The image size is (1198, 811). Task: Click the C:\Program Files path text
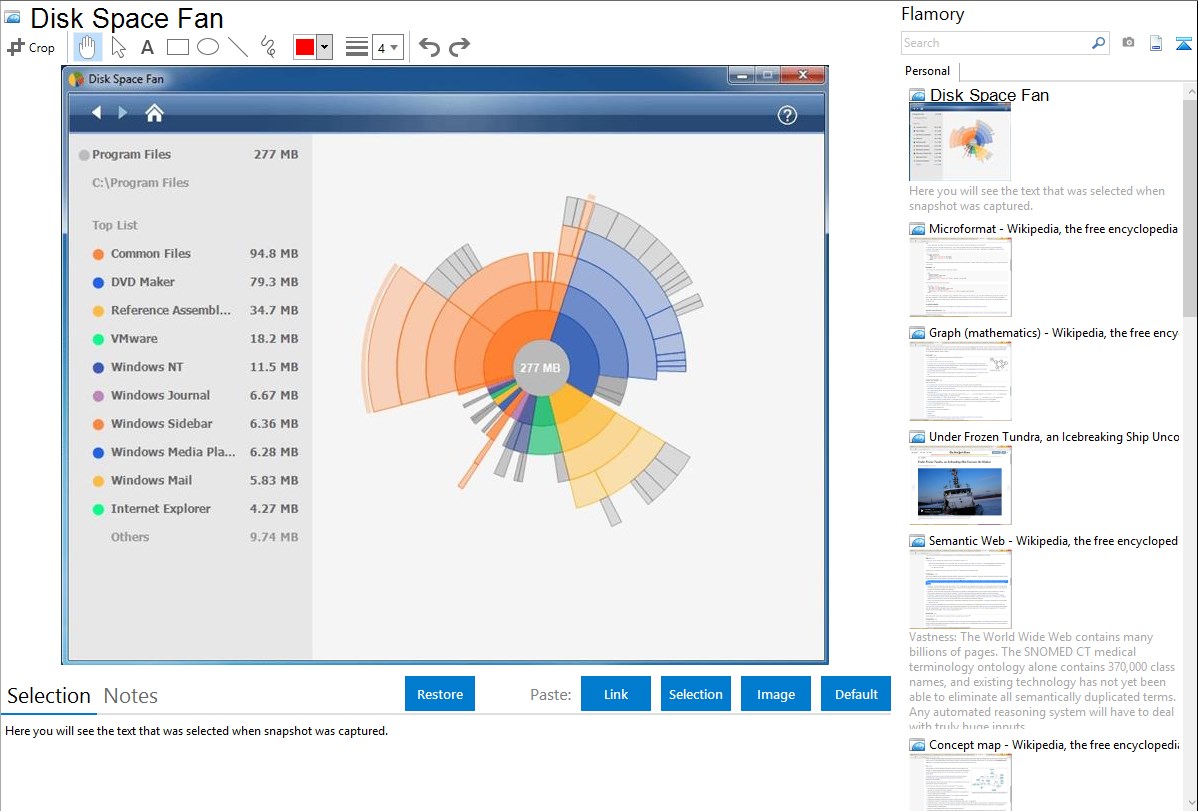(141, 183)
